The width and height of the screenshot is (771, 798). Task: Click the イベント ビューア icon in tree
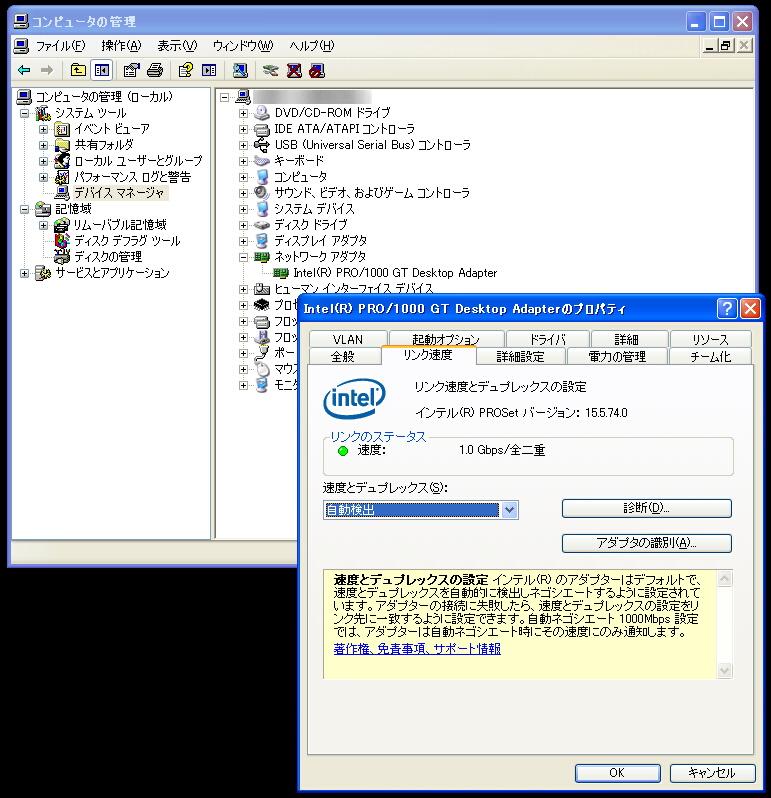coord(62,129)
